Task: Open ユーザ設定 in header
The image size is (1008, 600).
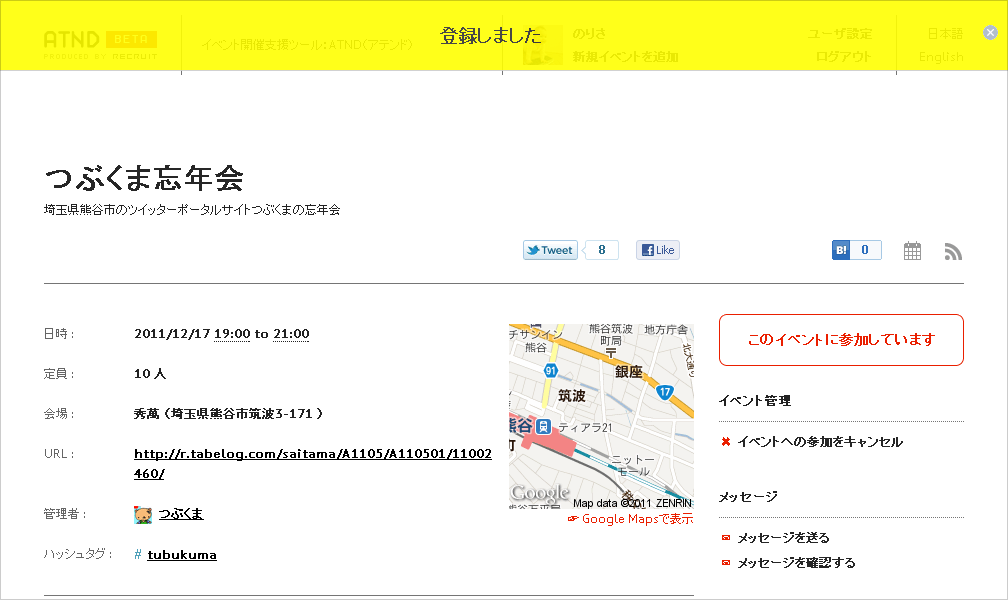Action: (x=840, y=33)
